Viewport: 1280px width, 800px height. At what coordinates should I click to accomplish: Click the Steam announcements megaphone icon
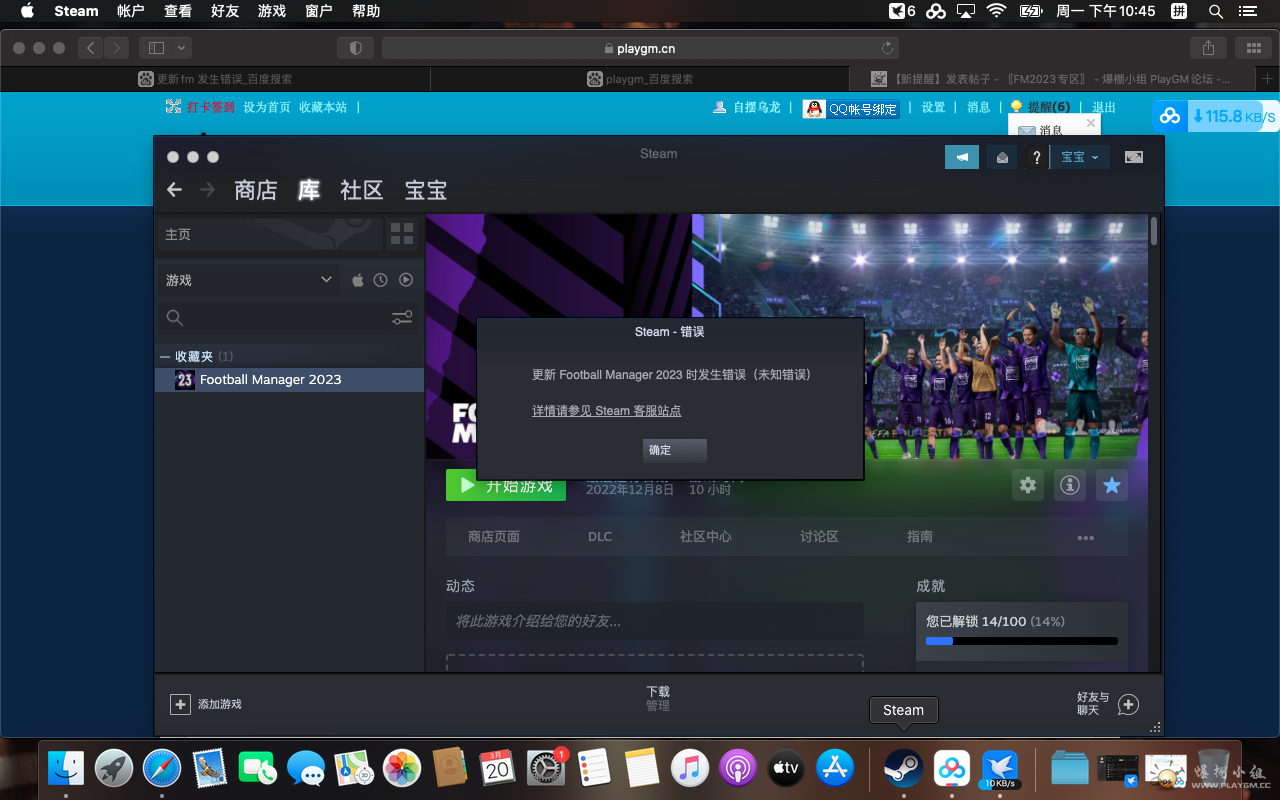pos(962,157)
